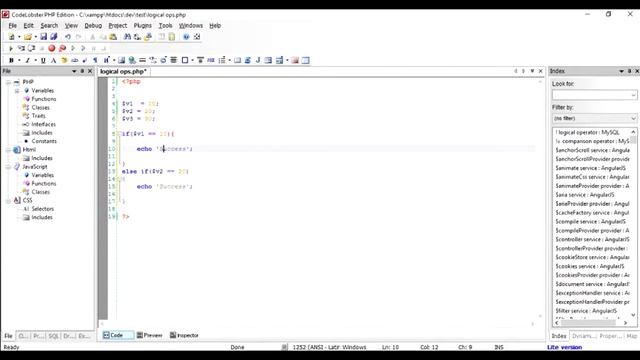640x360 pixels.
Task: Click the Undo arrow icon
Action: click(x=68, y=37)
